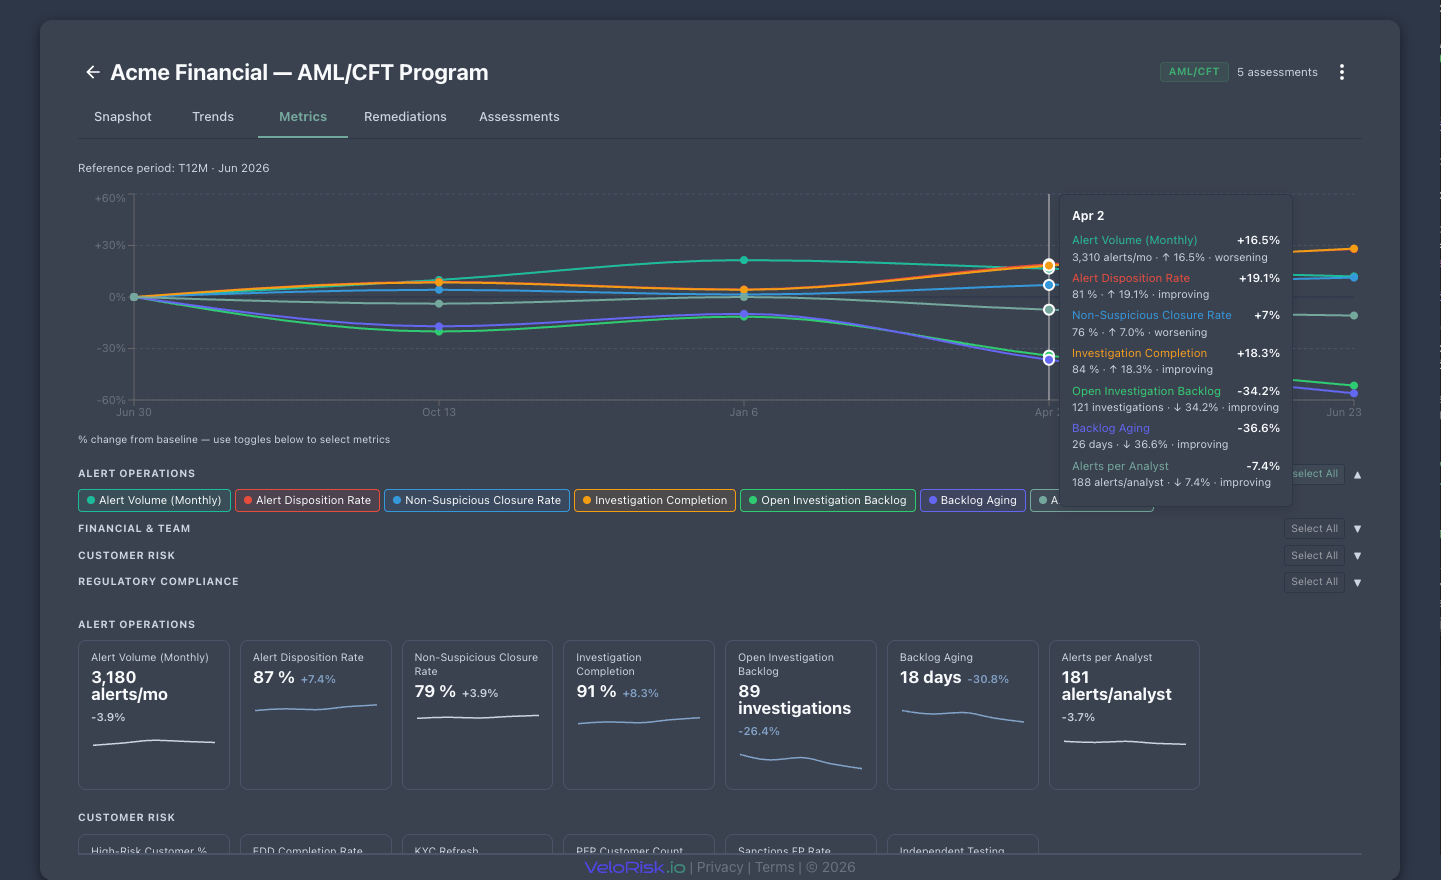This screenshot has width=1441, height=880.
Task: Click Select All for Regulatory Compliance
Action: (1314, 581)
